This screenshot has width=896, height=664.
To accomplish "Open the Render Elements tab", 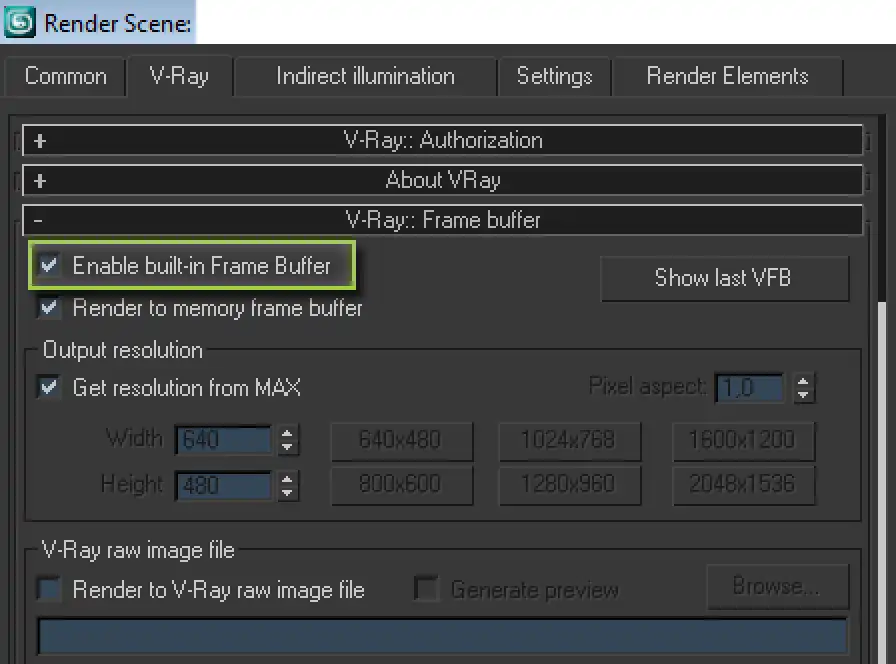I will coord(727,76).
